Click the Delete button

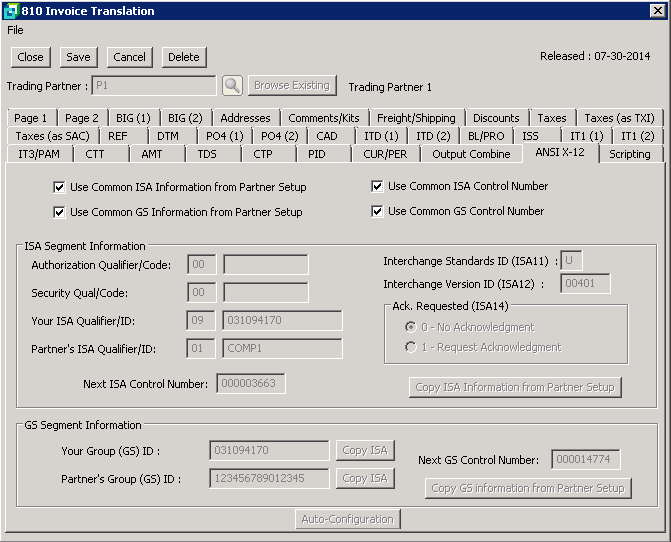(184, 57)
